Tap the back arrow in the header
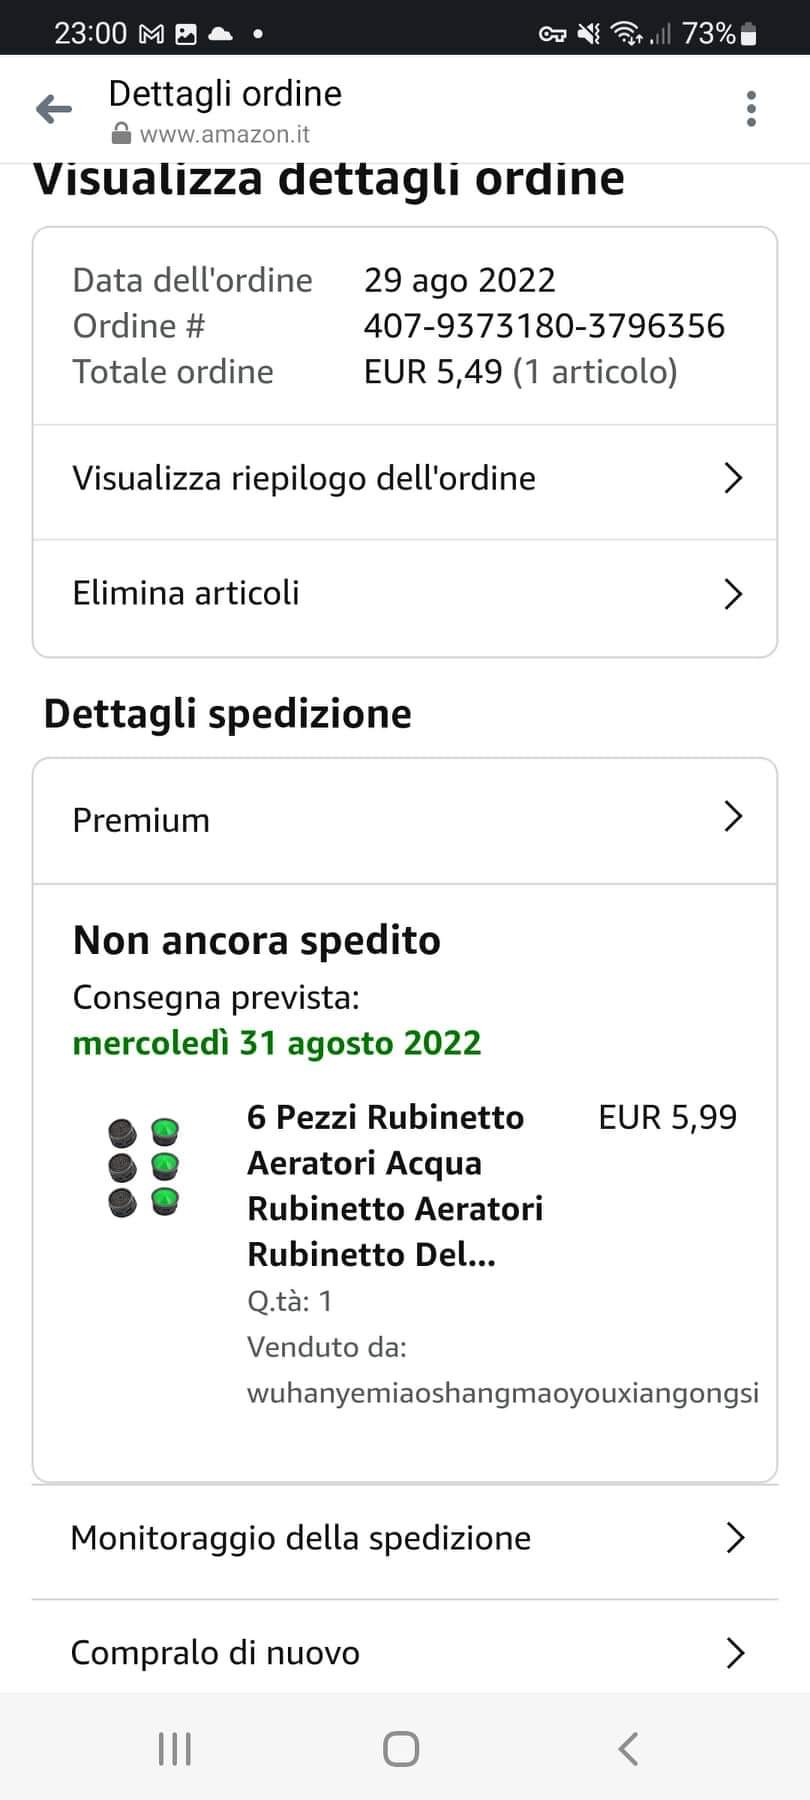Screen dimensions: 810x1800 point(54,109)
